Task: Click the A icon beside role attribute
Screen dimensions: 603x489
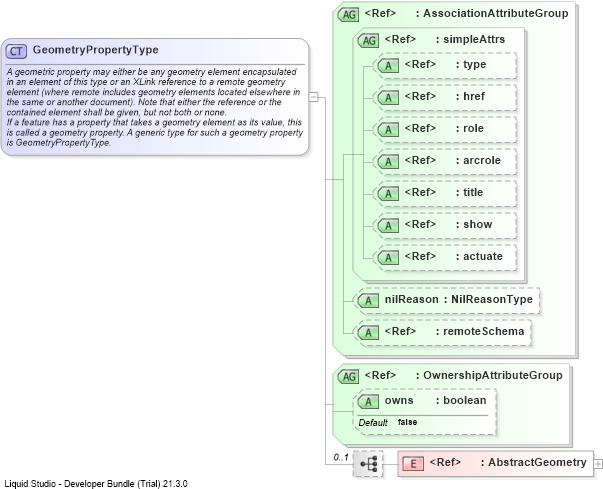Action: pyautogui.click(x=388, y=130)
